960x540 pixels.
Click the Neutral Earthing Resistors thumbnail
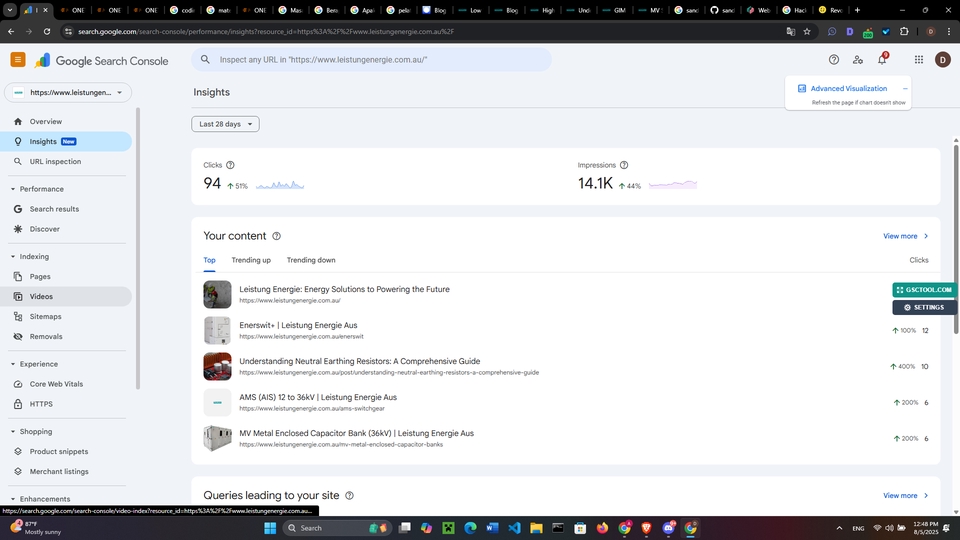pos(217,366)
